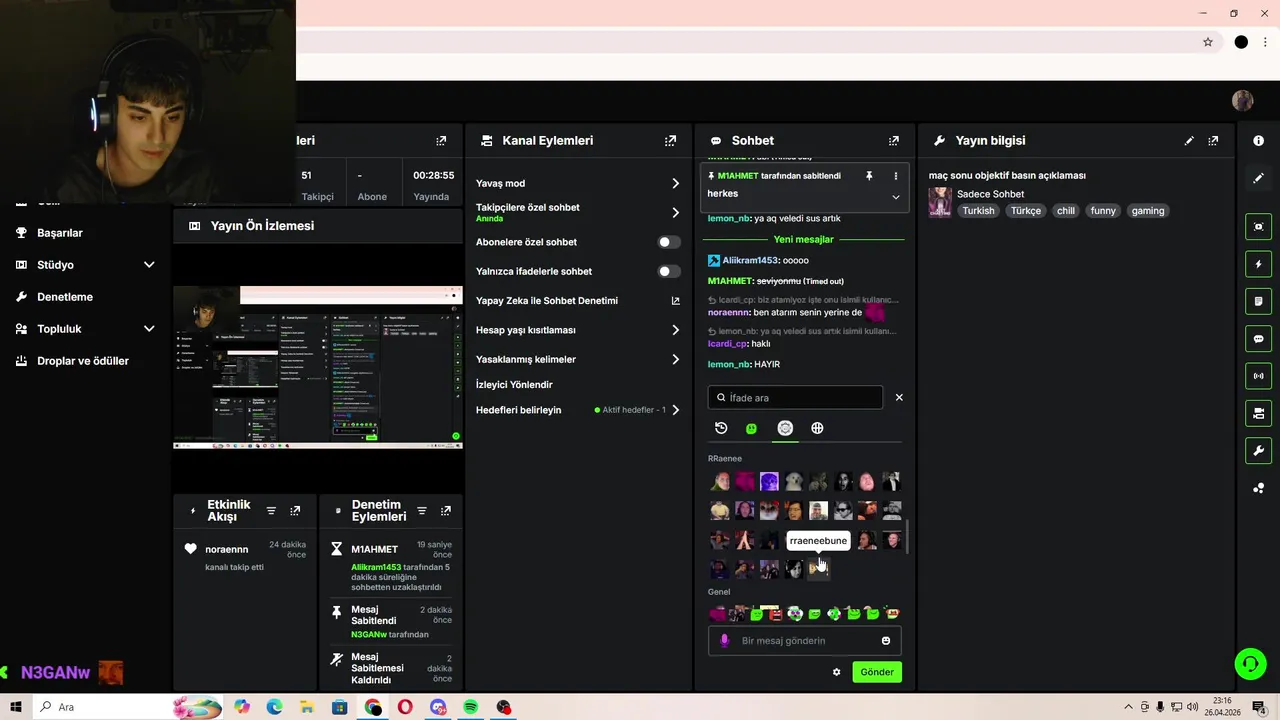
Task: Click the emote picker scrollbar
Action: 908,537
